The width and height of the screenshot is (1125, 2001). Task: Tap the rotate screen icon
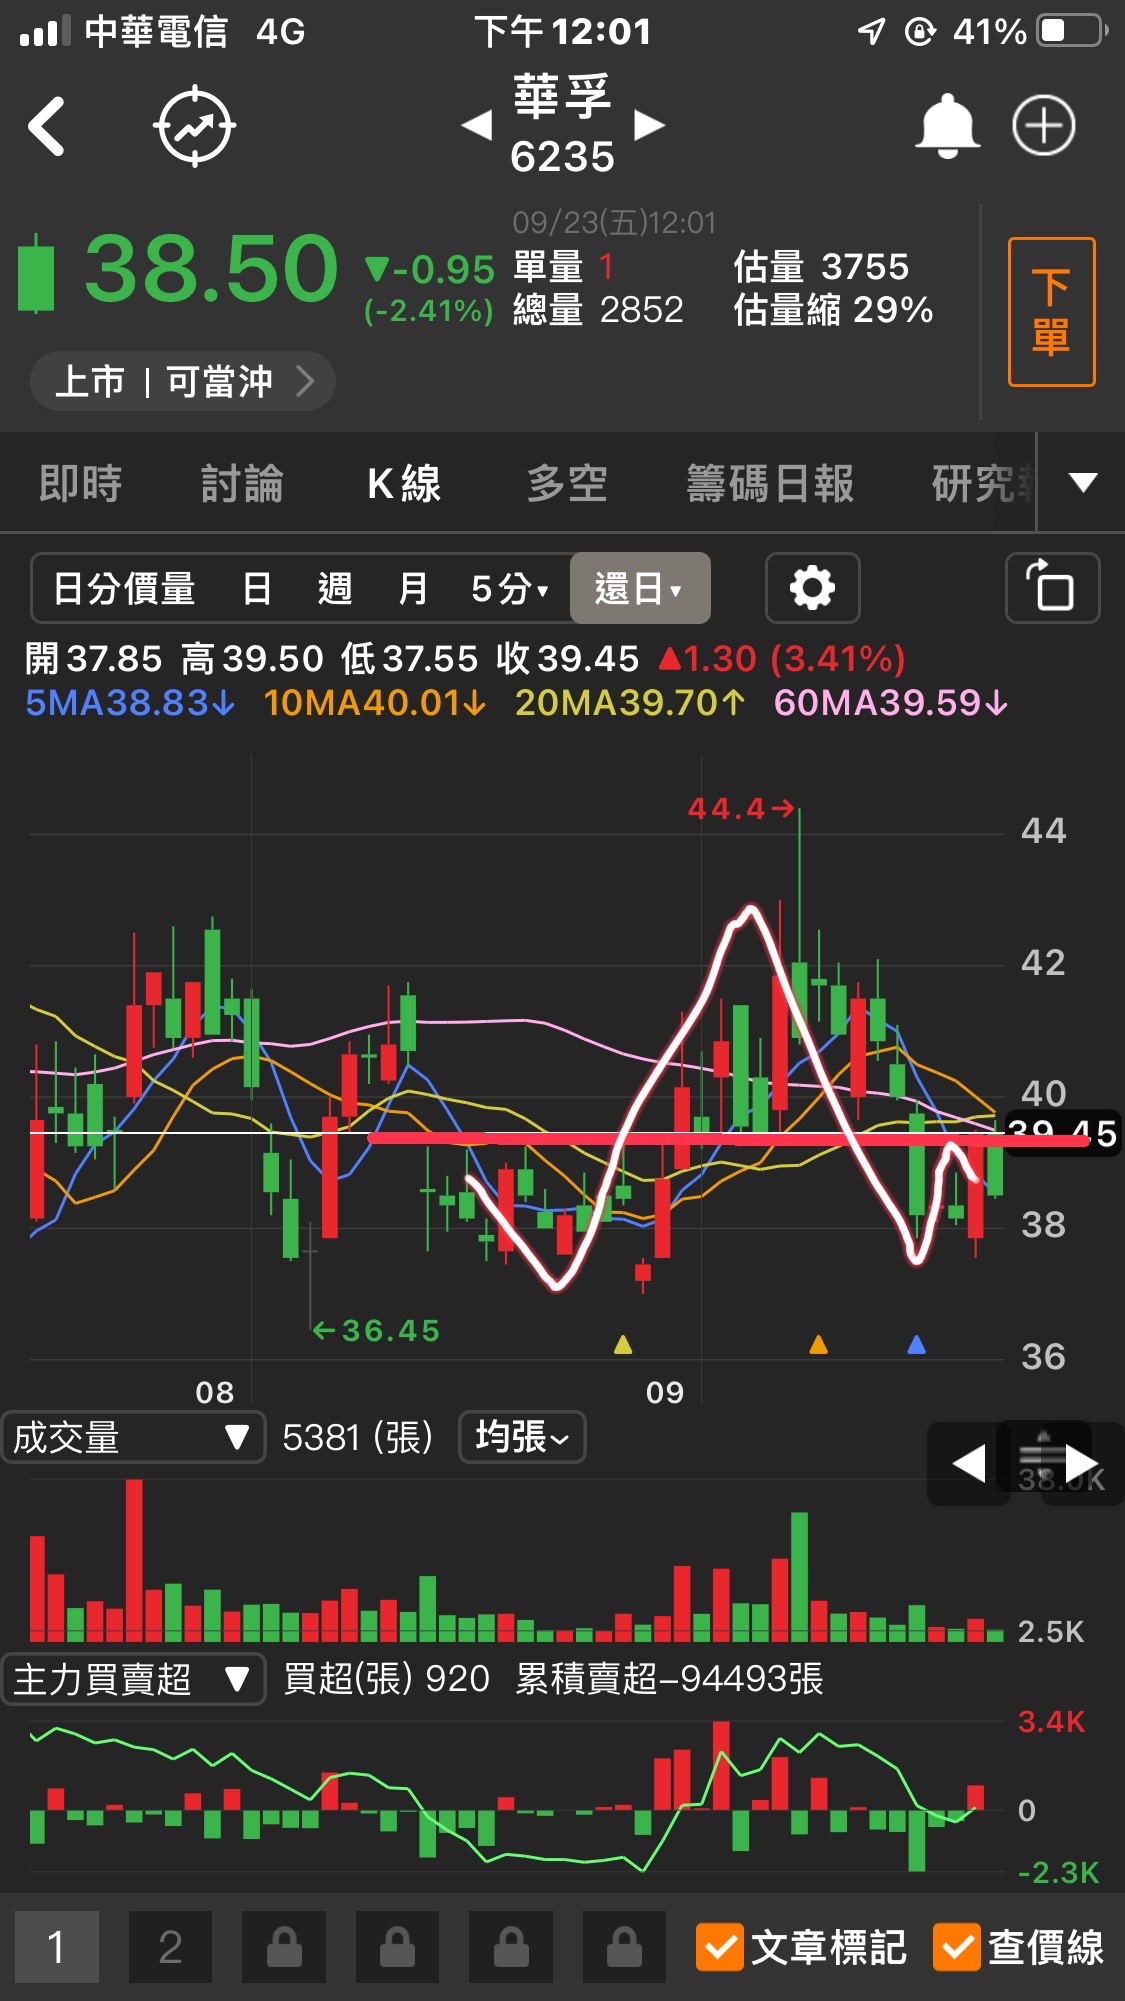1051,588
